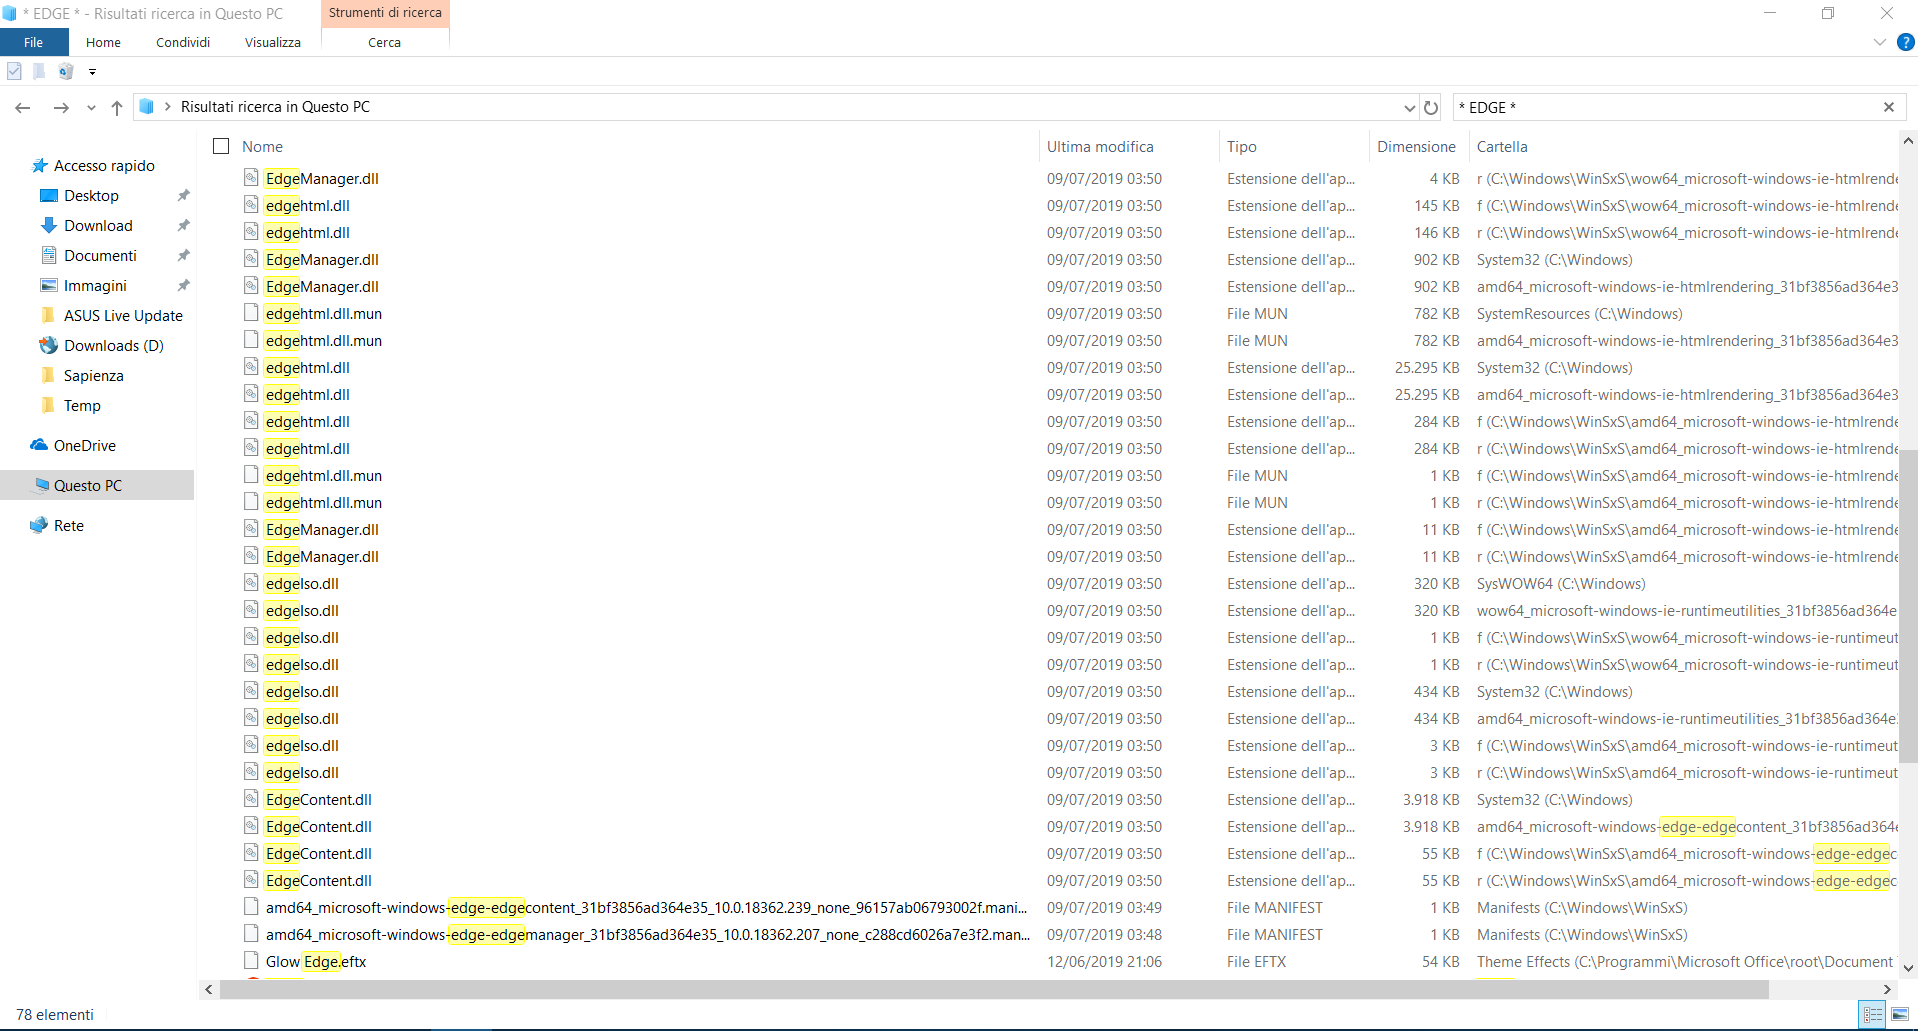Expand the ribbon with the chevron
Viewport: 1918px width, 1031px height.
pos(1880,42)
